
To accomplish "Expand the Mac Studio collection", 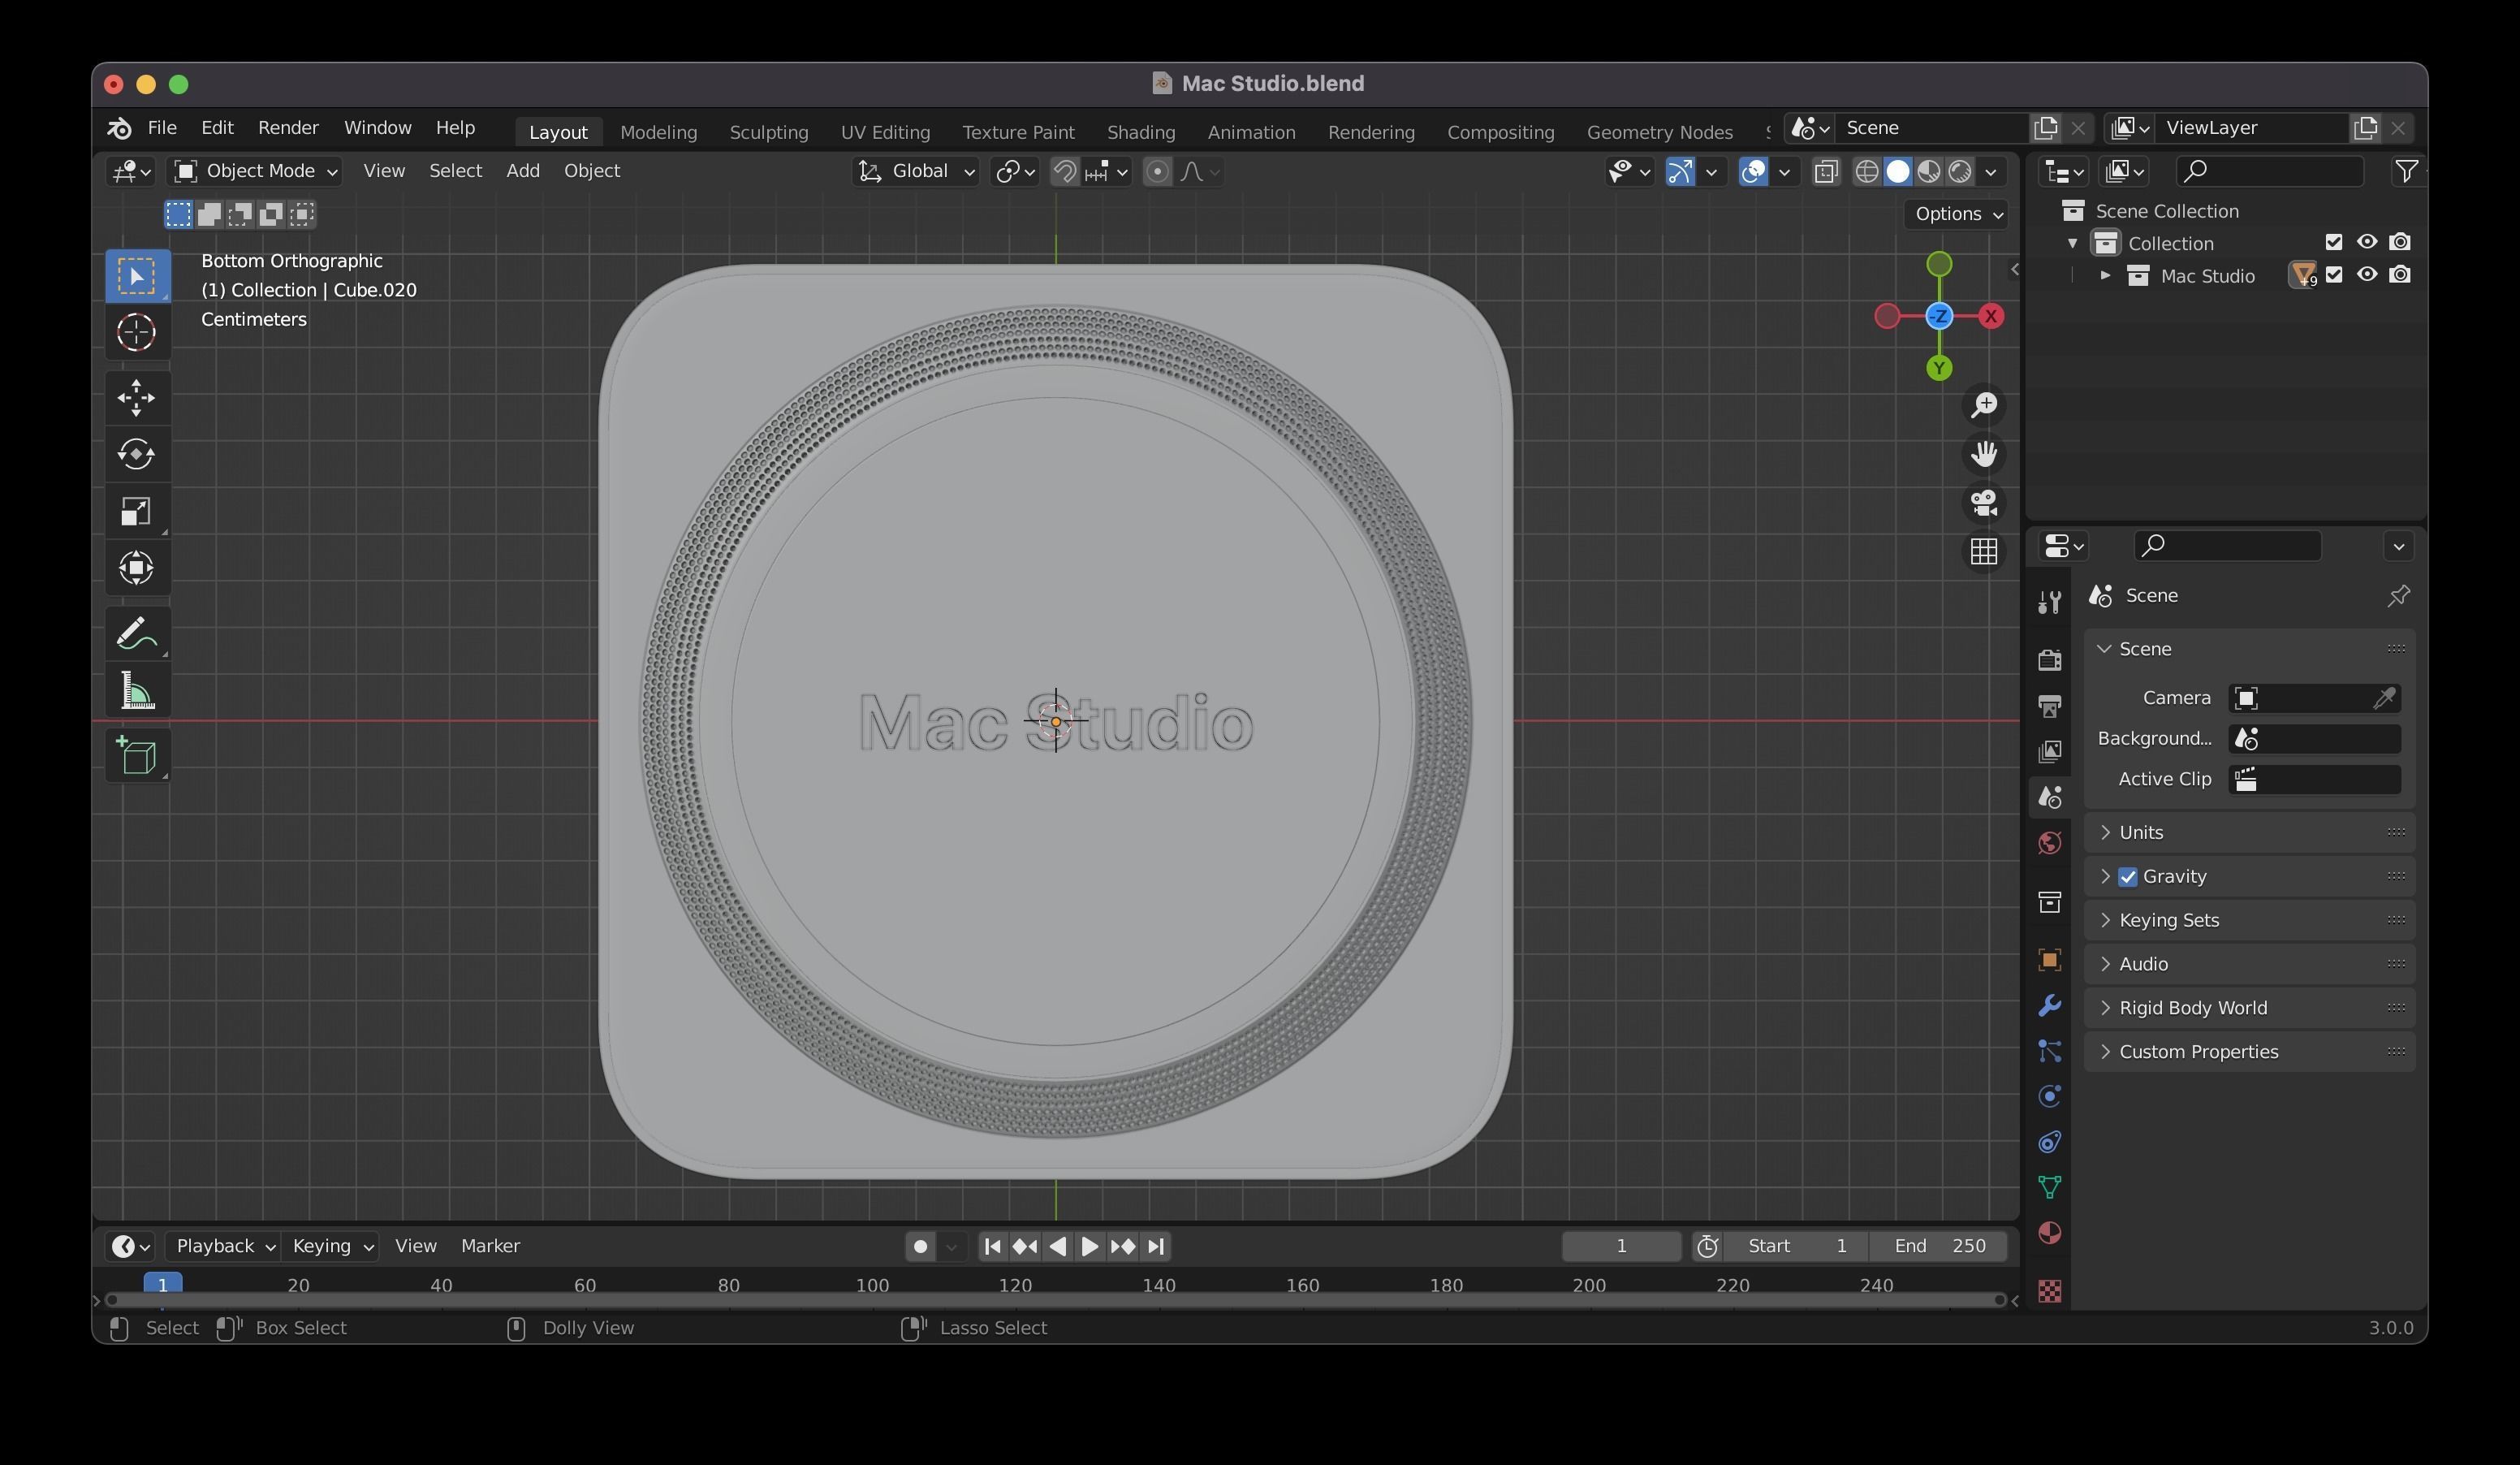I will click(2105, 275).
